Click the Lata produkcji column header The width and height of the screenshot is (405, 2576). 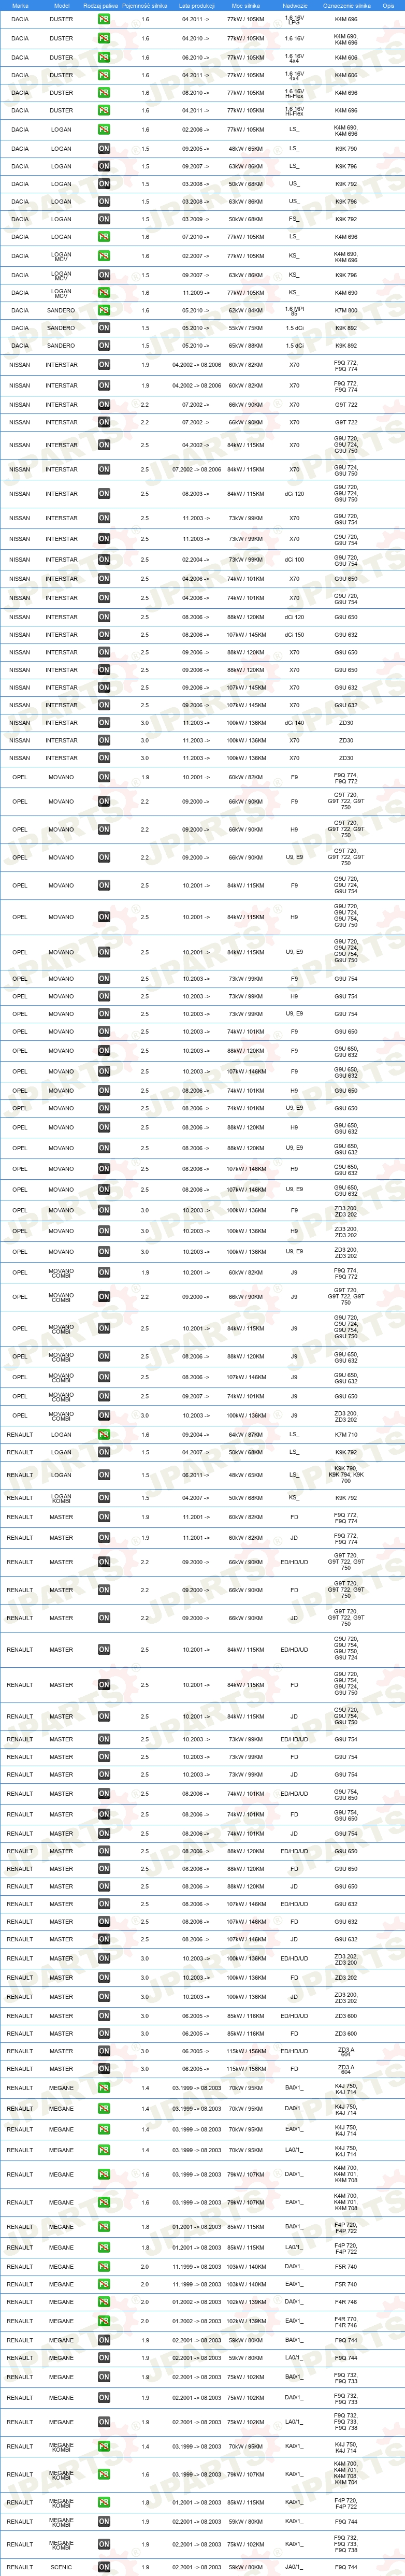coord(196,5)
